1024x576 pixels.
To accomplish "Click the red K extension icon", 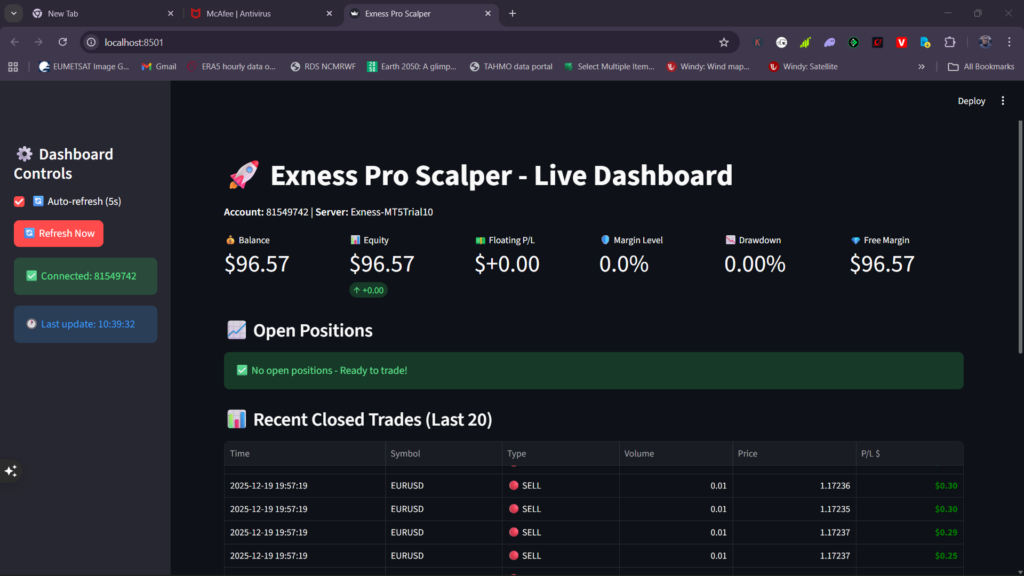I will pos(757,42).
